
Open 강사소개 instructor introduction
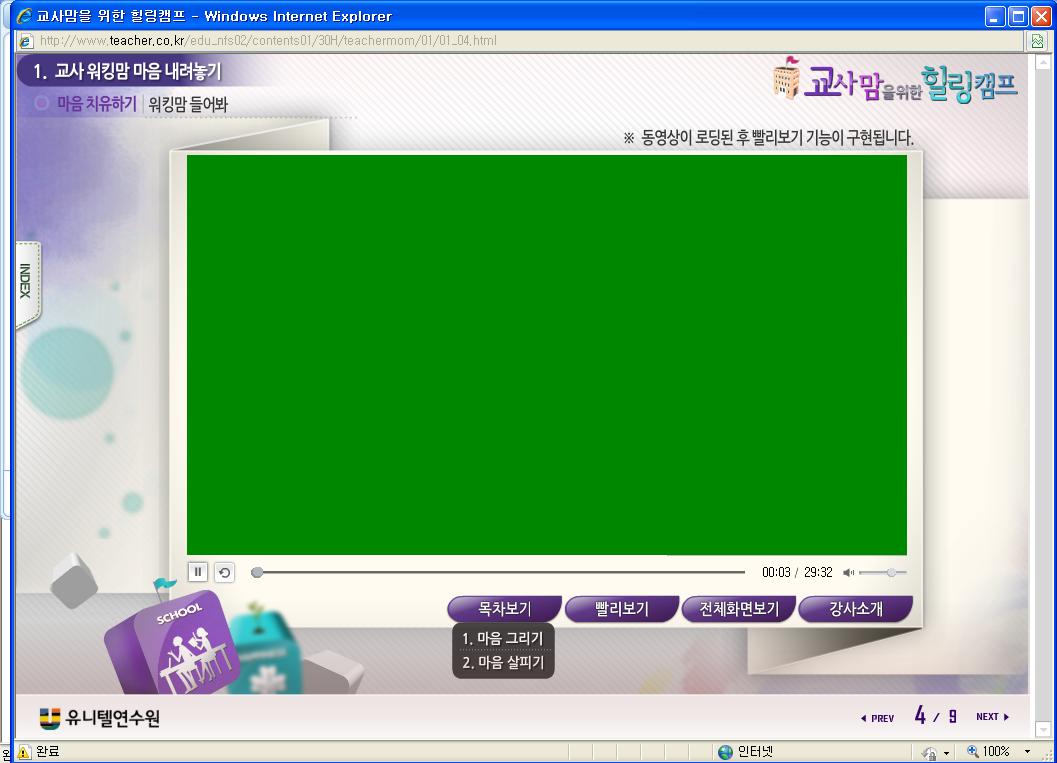[855, 609]
